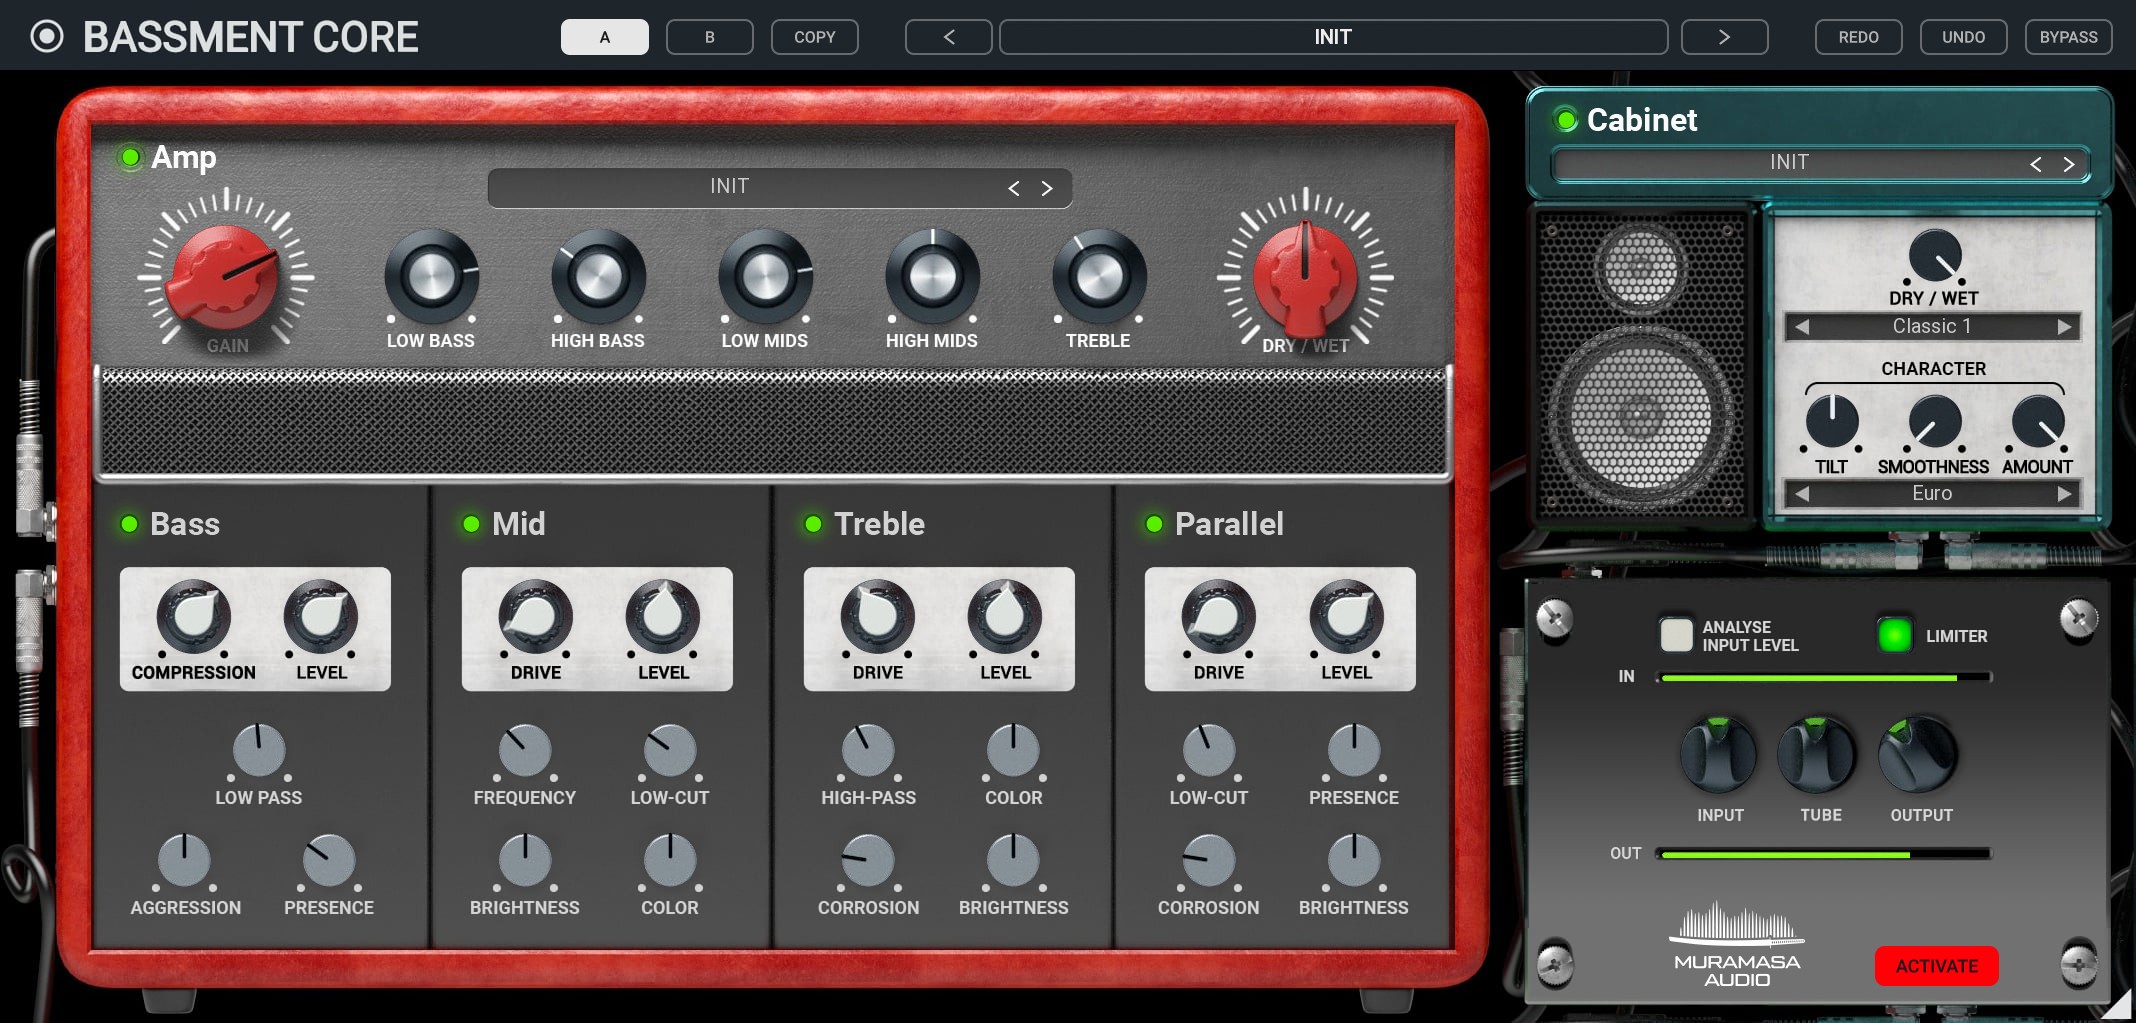Click the Cabinet speaker image
The image size is (2136, 1023).
tap(1640, 365)
